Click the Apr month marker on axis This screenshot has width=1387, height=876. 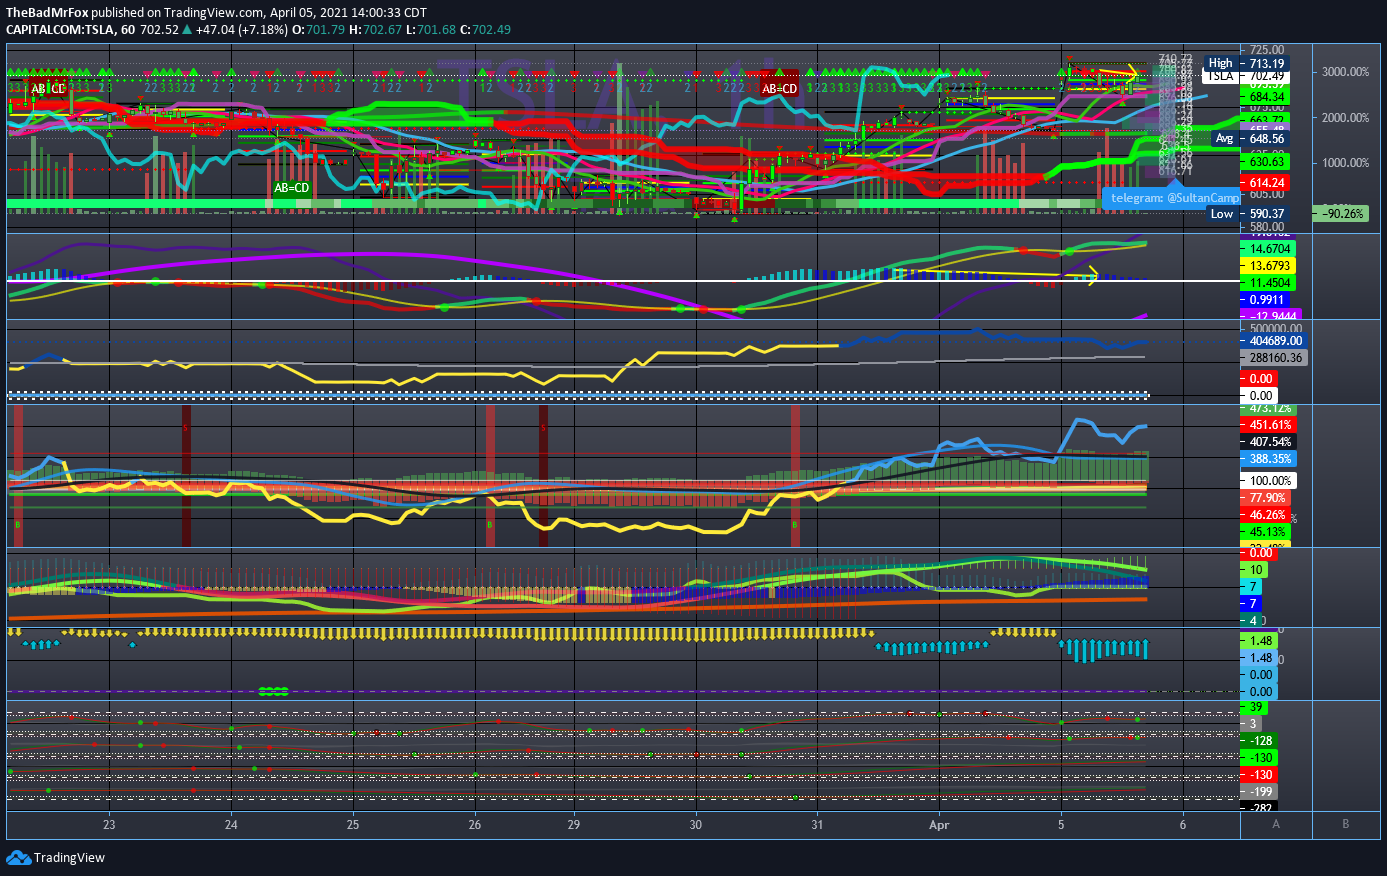click(939, 825)
